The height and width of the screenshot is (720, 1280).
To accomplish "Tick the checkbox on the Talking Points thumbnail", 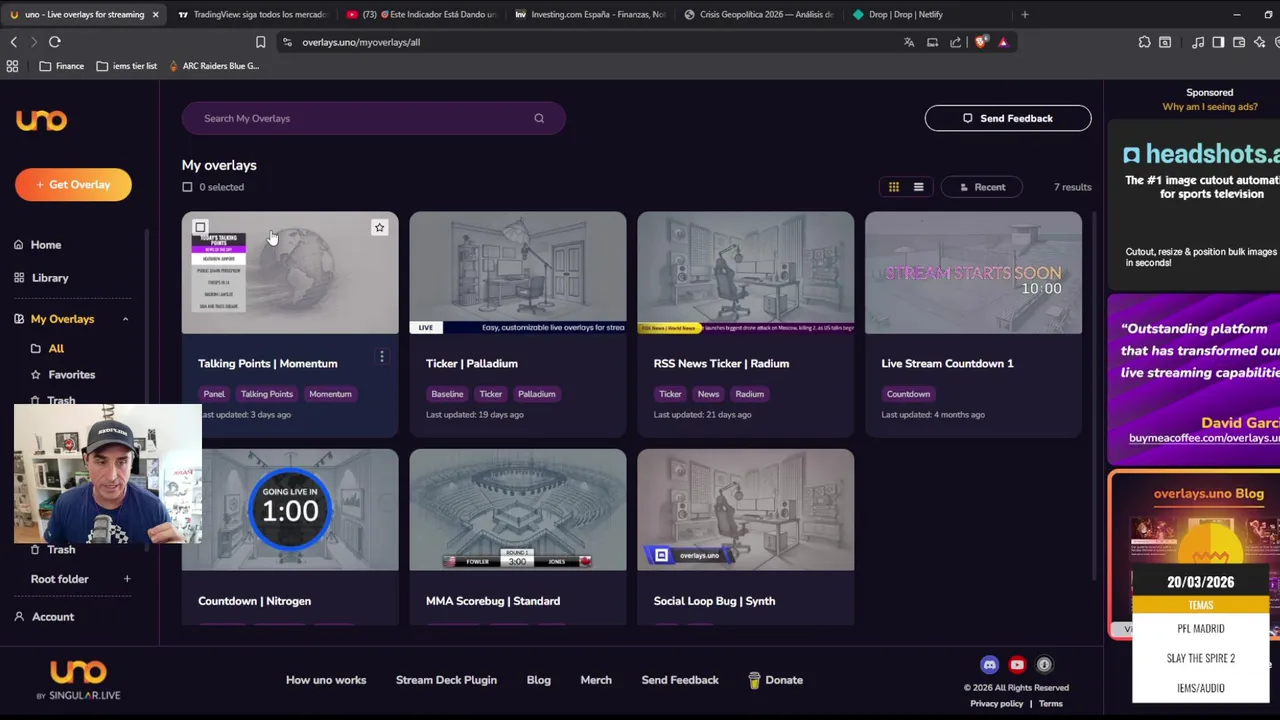I will tap(200, 228).
